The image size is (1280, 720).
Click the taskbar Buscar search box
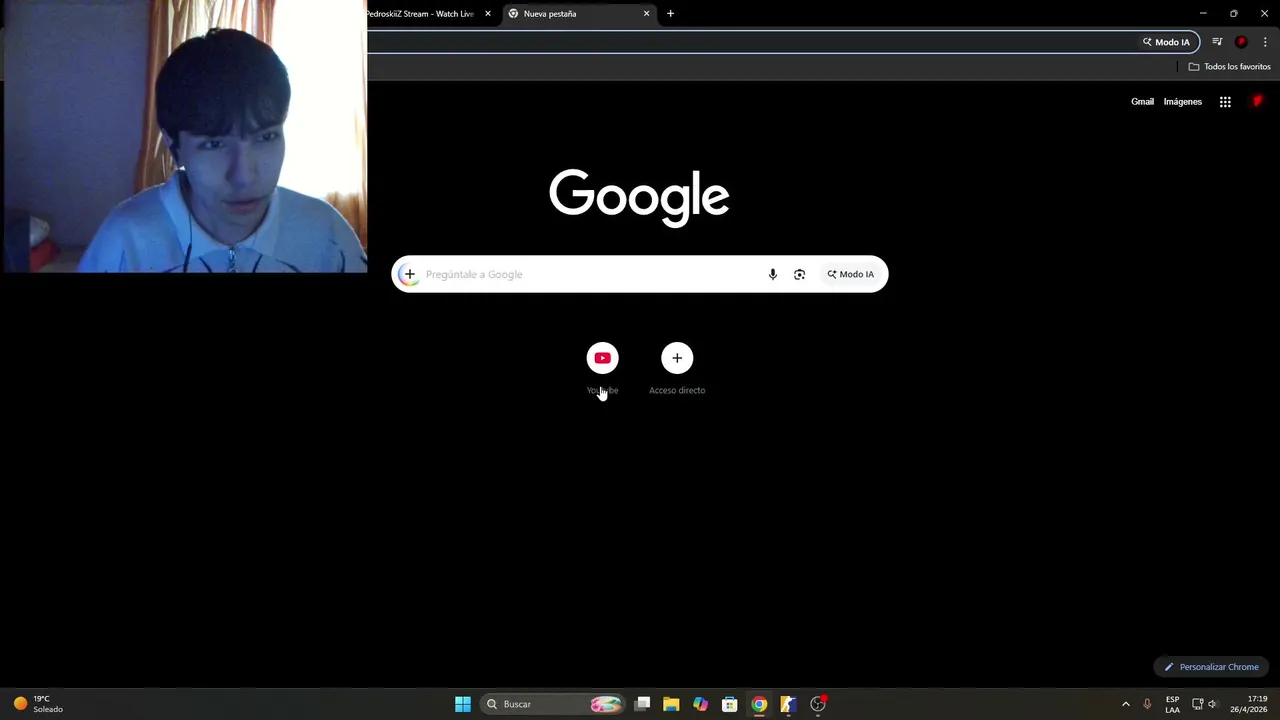pyautogui.click(x=553, y=704)
